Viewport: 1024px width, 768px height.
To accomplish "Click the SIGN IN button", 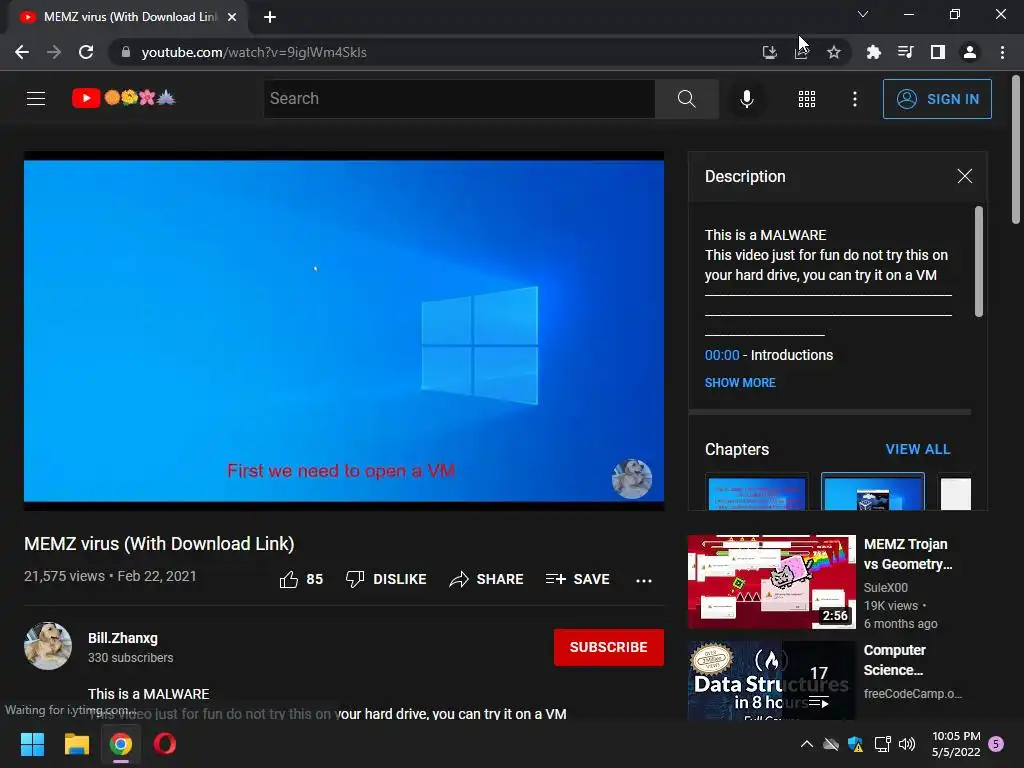I will tap(937, 99).
